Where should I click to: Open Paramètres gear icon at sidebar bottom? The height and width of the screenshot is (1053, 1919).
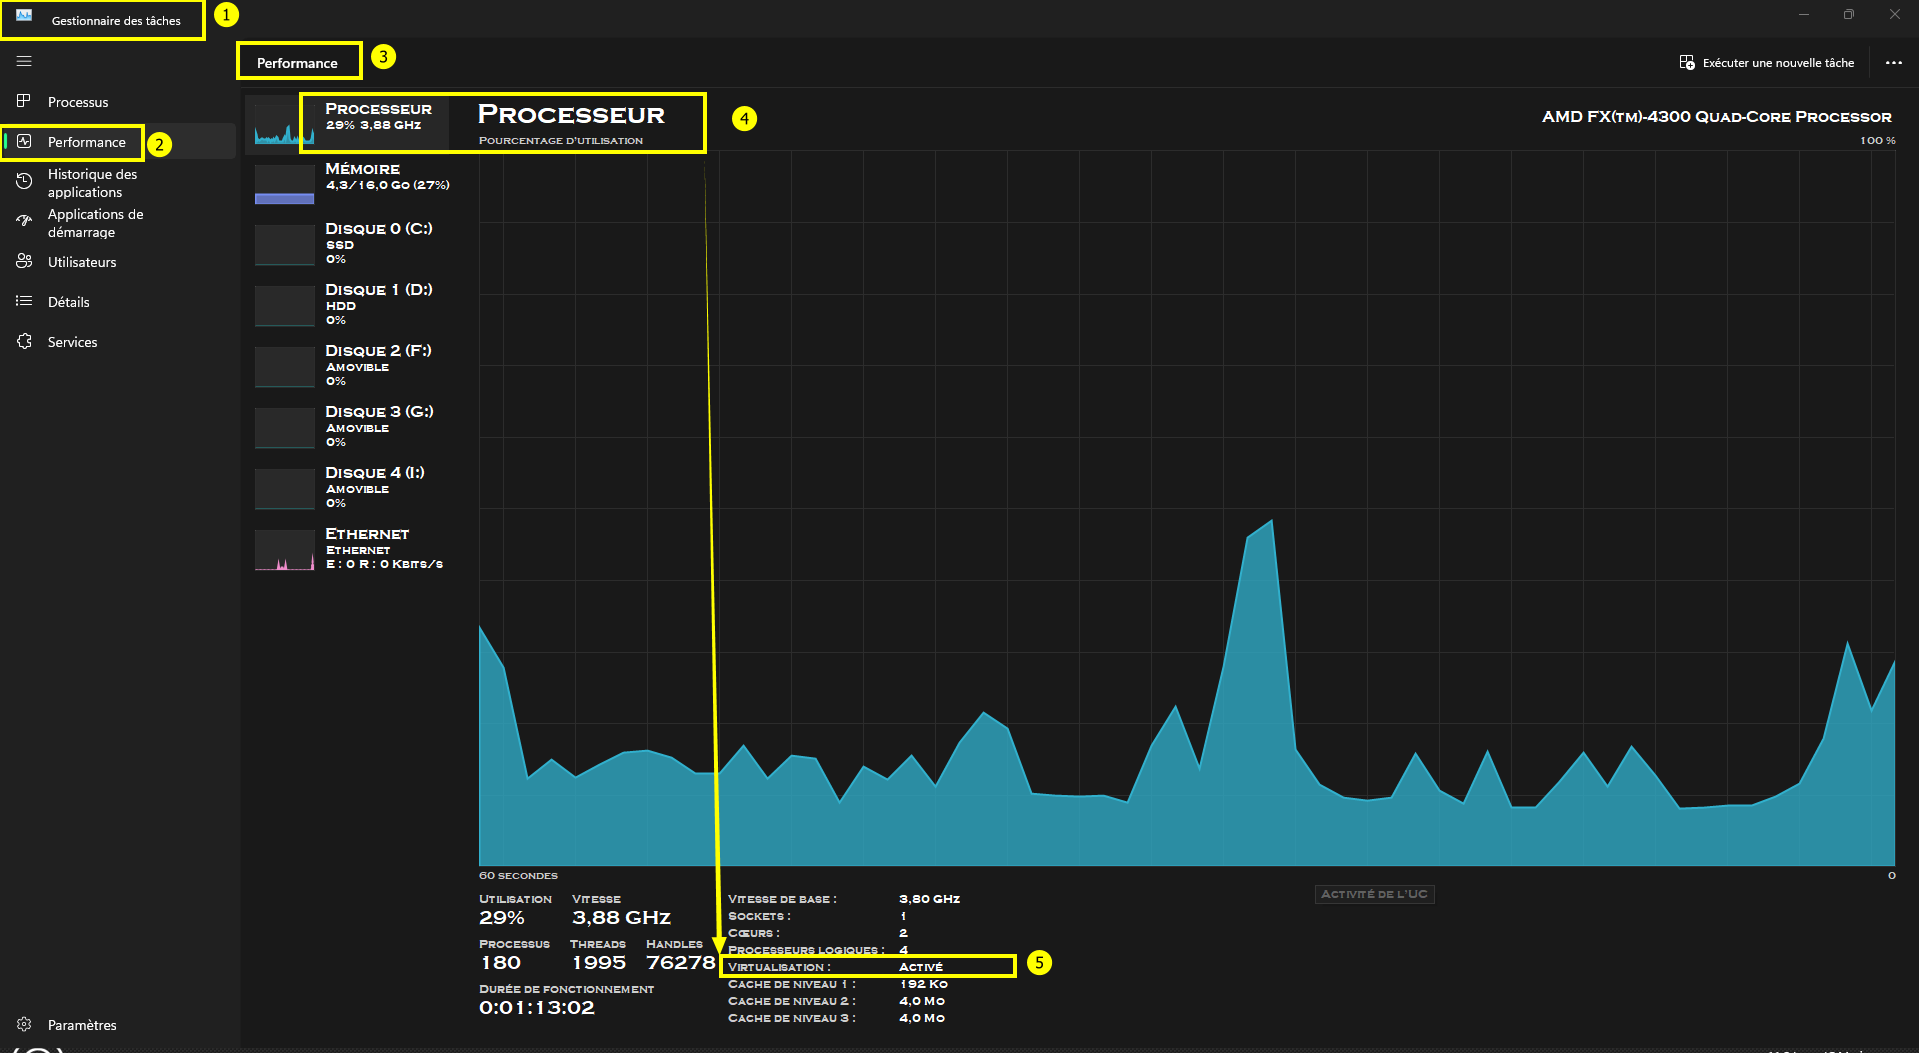pos(24,1024)
